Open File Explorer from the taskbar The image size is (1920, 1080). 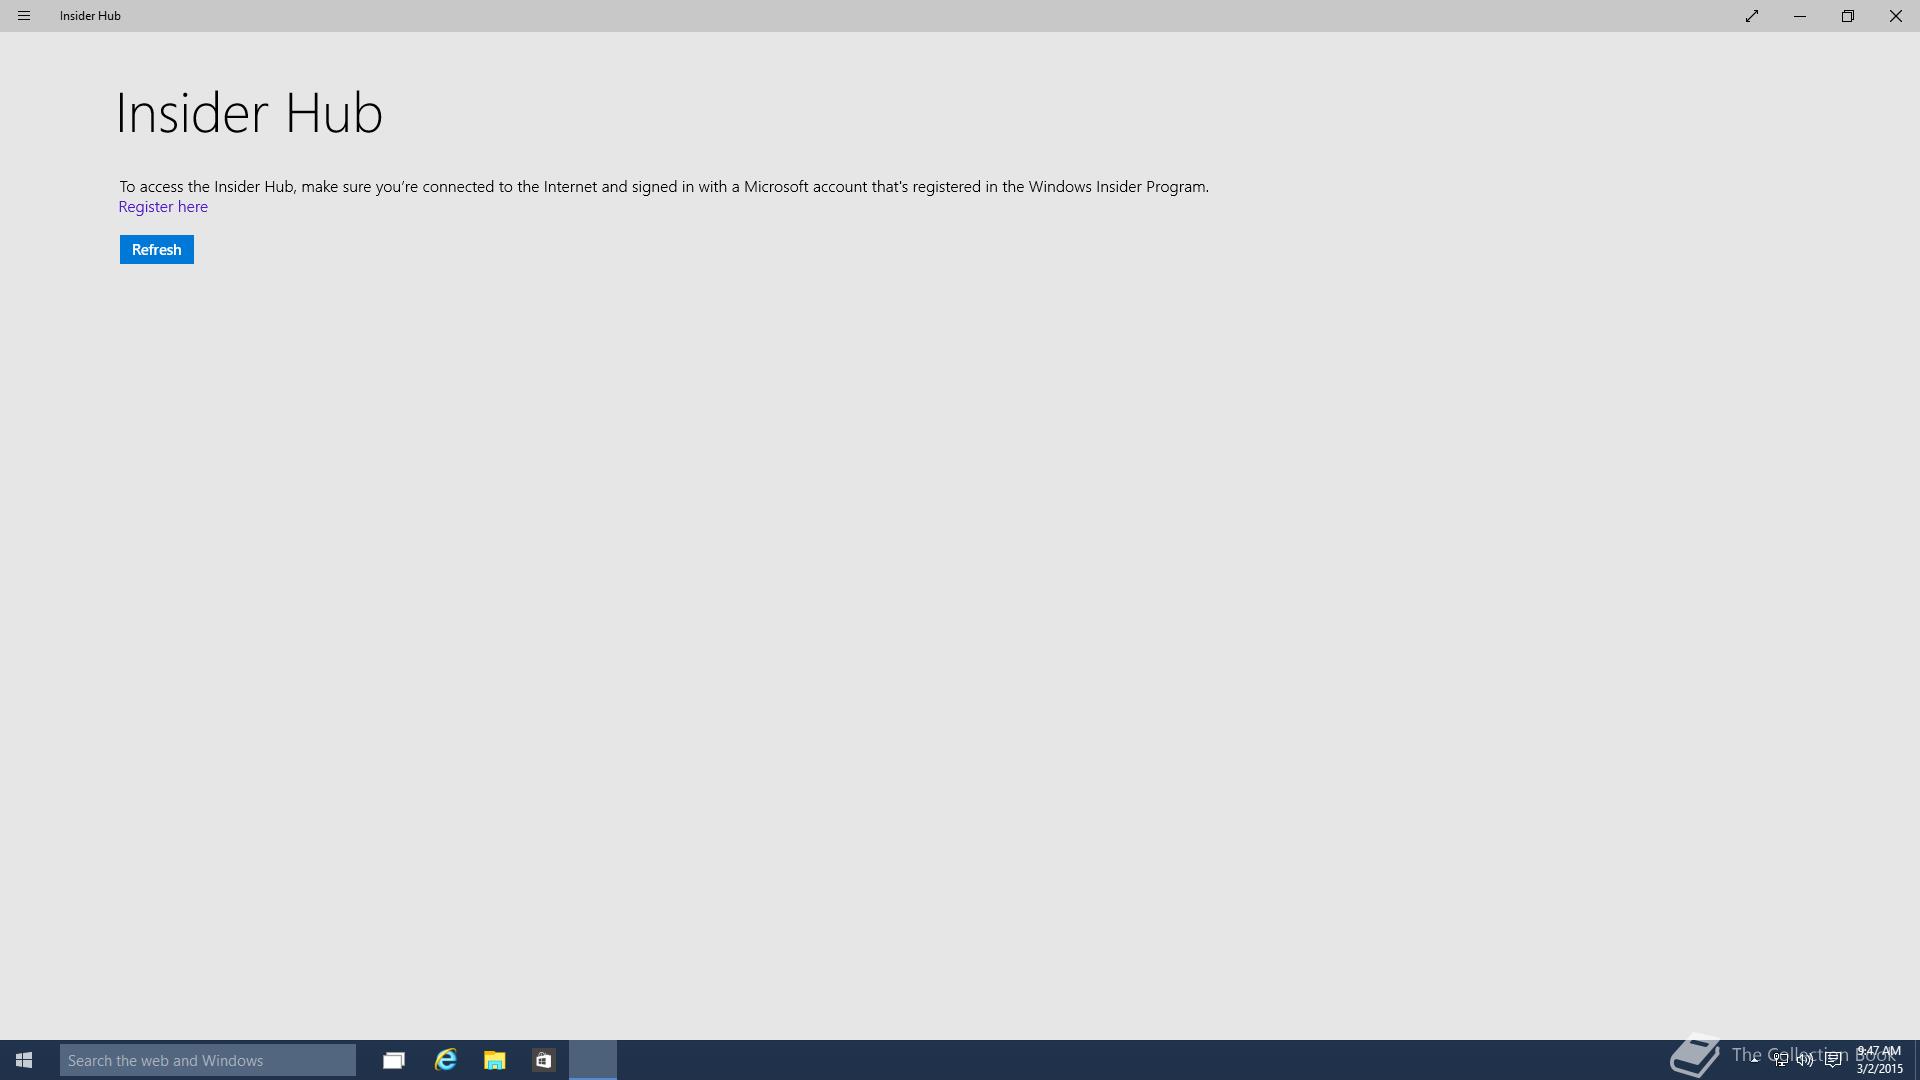(x=494, y=1060)
